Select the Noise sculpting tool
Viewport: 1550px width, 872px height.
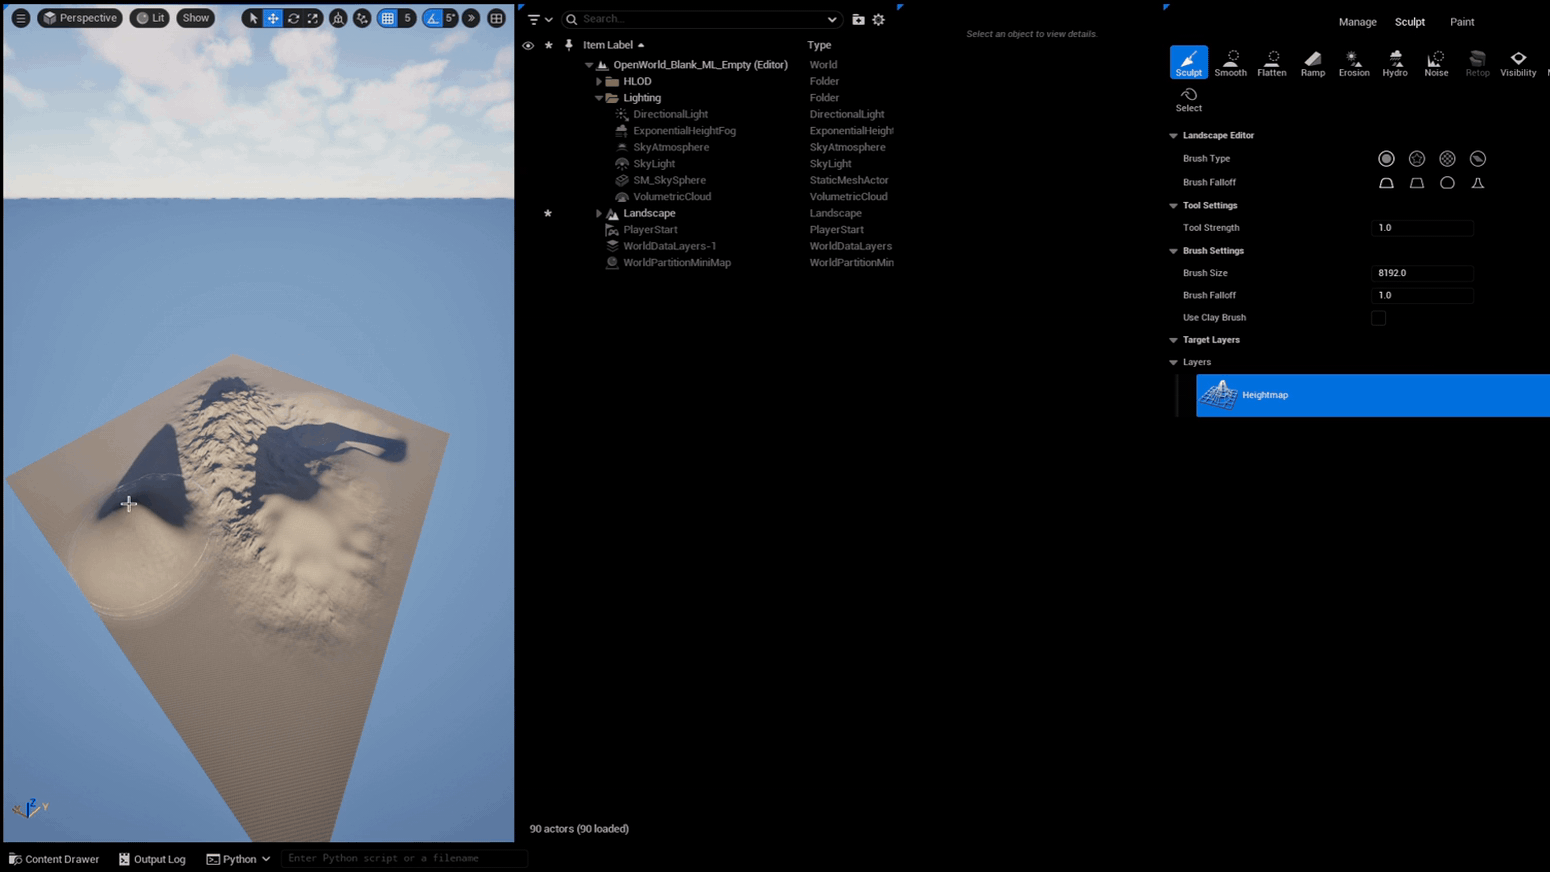click(x=1435, y=62)
